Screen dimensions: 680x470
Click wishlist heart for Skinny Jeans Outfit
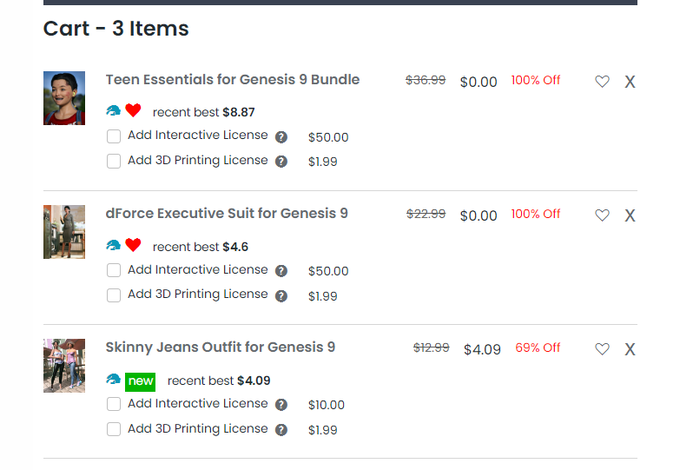click(602, 349)
